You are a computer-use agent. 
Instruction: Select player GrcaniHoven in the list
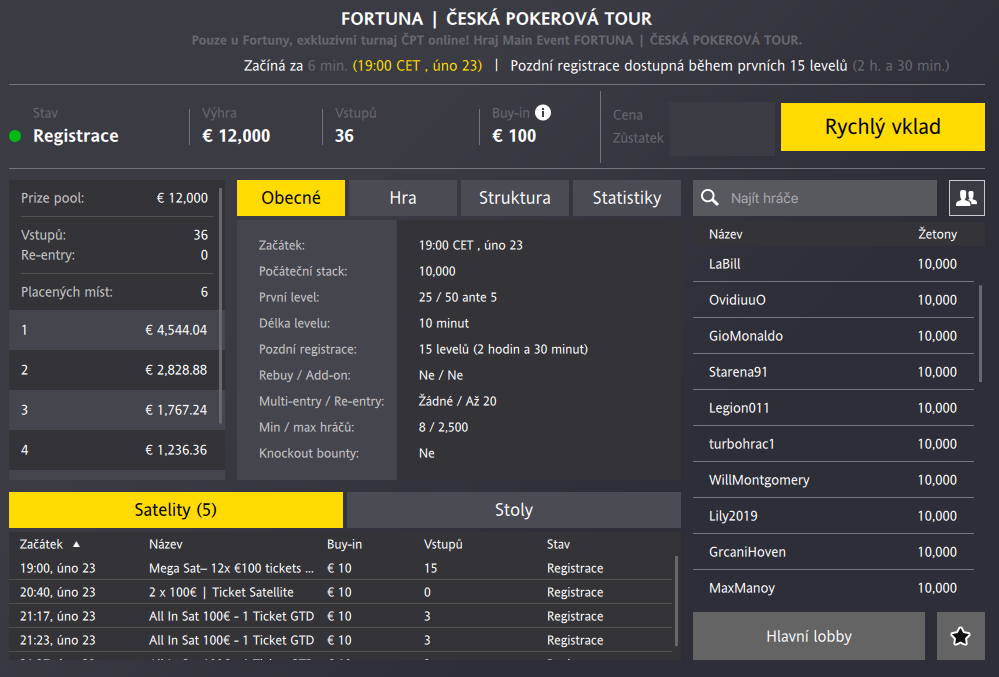[833, 552]
